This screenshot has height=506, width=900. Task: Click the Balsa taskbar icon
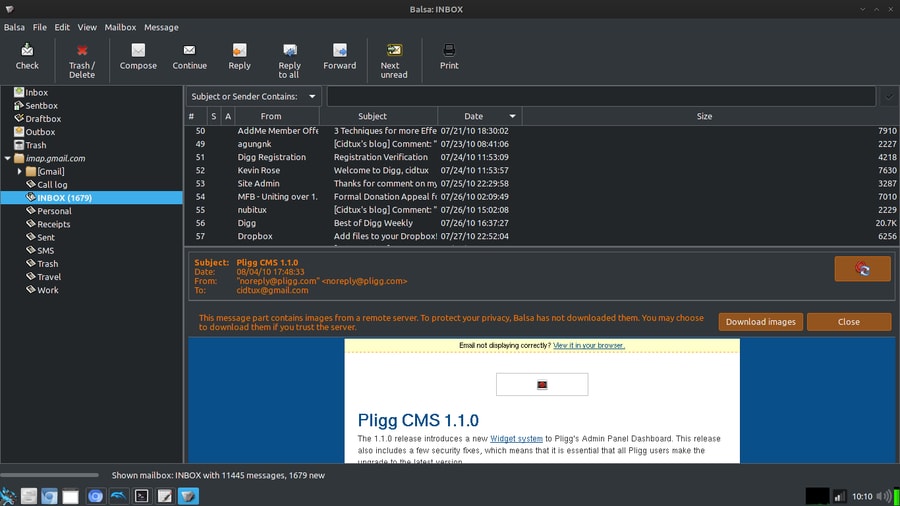tap(188, 496)
